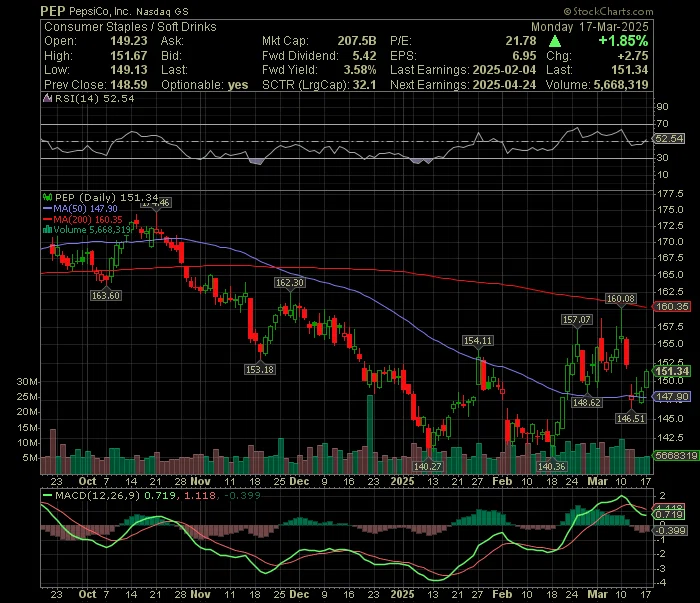Click the PEP (Daily) 151.34 legend entry
Viewport: 700px width, 603px height.
pos(106,197)
